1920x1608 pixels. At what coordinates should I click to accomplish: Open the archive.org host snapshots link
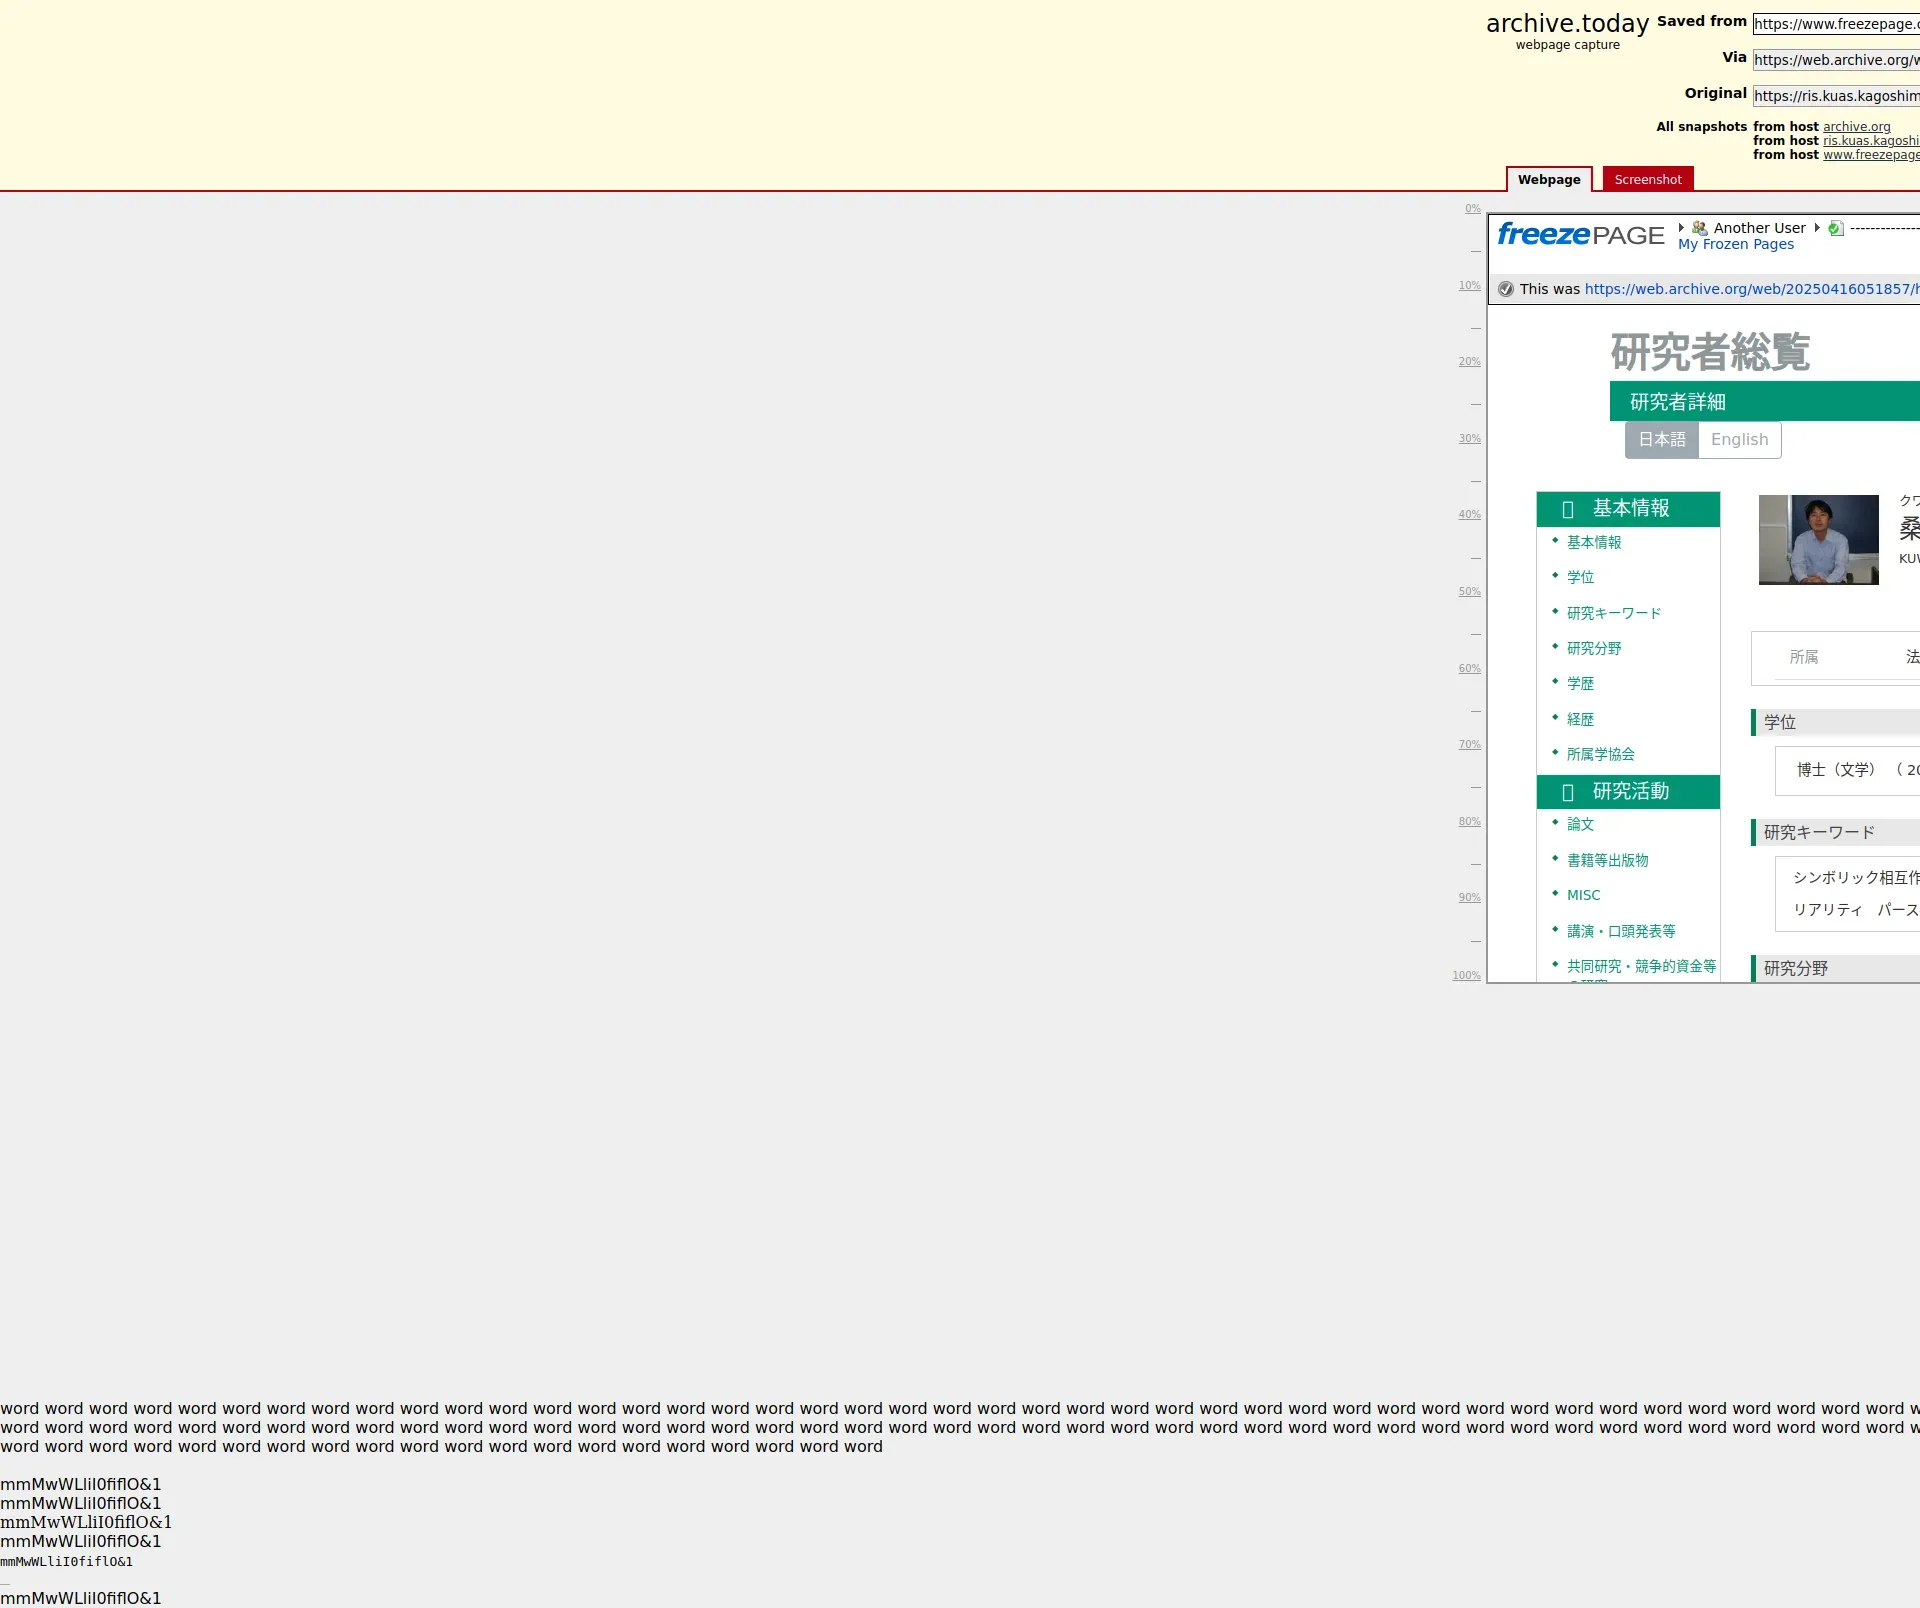1856,127
